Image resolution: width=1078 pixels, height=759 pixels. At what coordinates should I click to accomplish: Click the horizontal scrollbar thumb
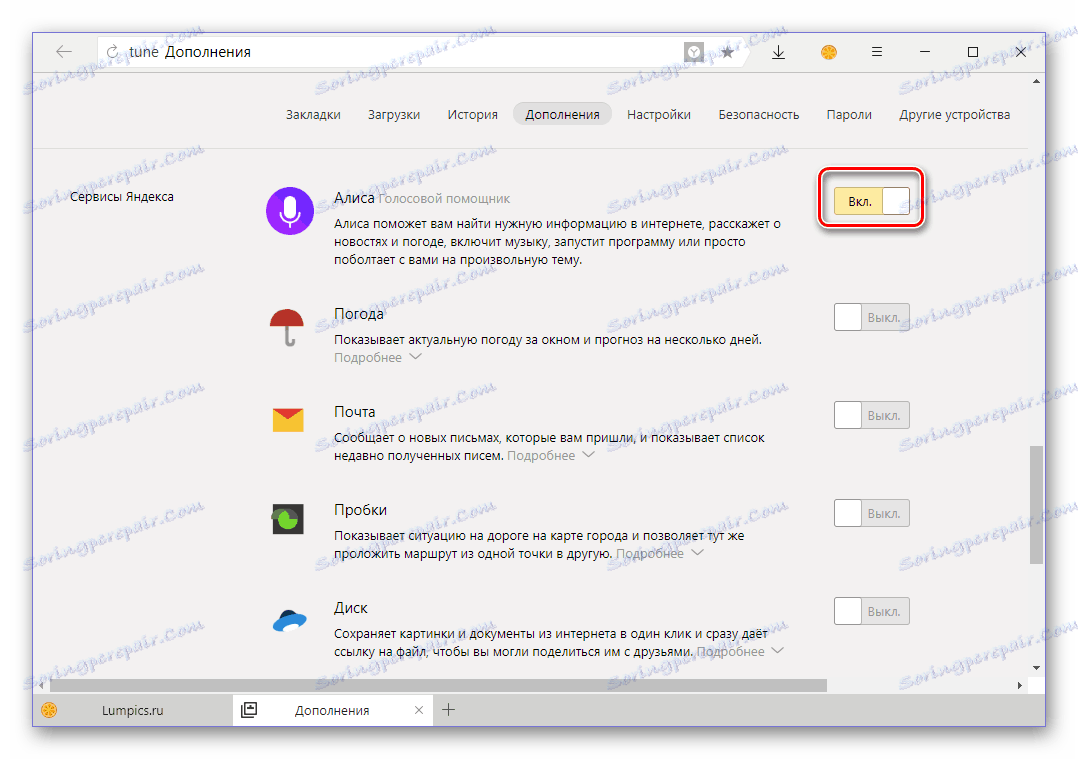(438, 685)
